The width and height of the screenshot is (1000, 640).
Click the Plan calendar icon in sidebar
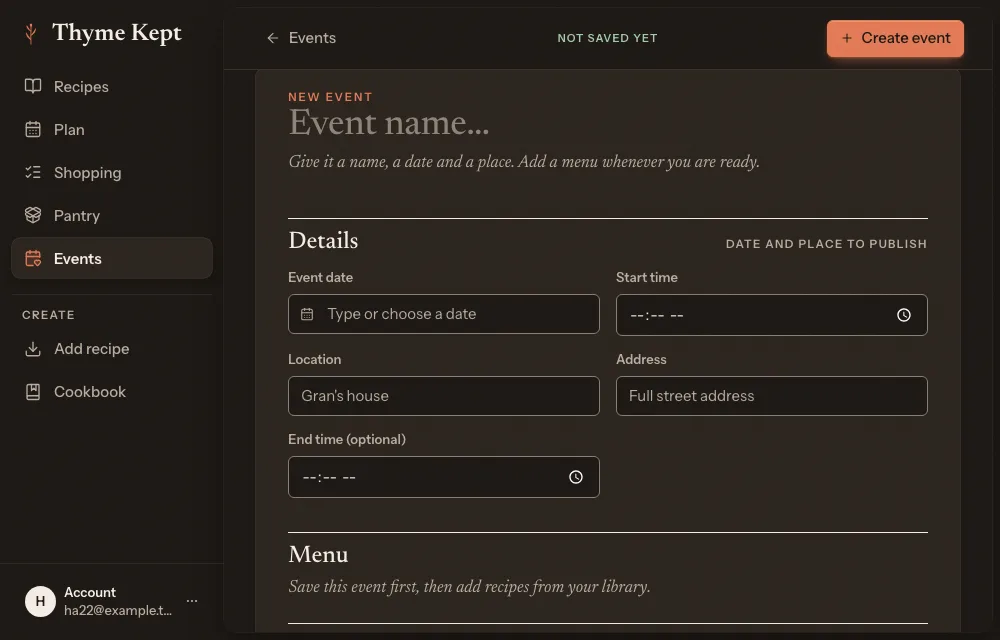click(x=33, y=129)
